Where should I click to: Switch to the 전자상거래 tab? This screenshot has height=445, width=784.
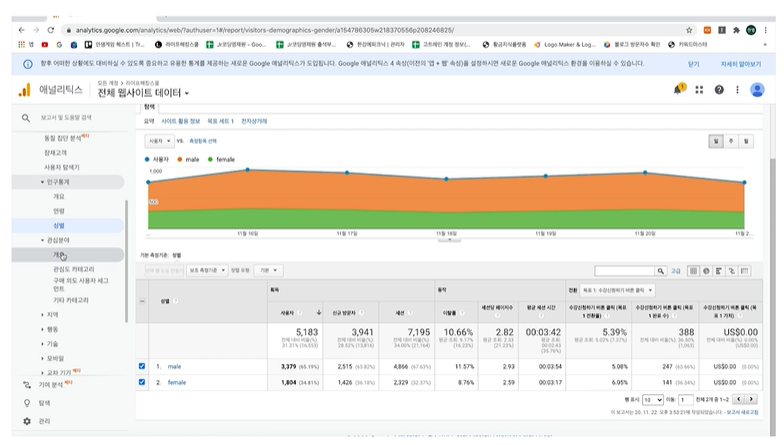(x=254, y=122)
